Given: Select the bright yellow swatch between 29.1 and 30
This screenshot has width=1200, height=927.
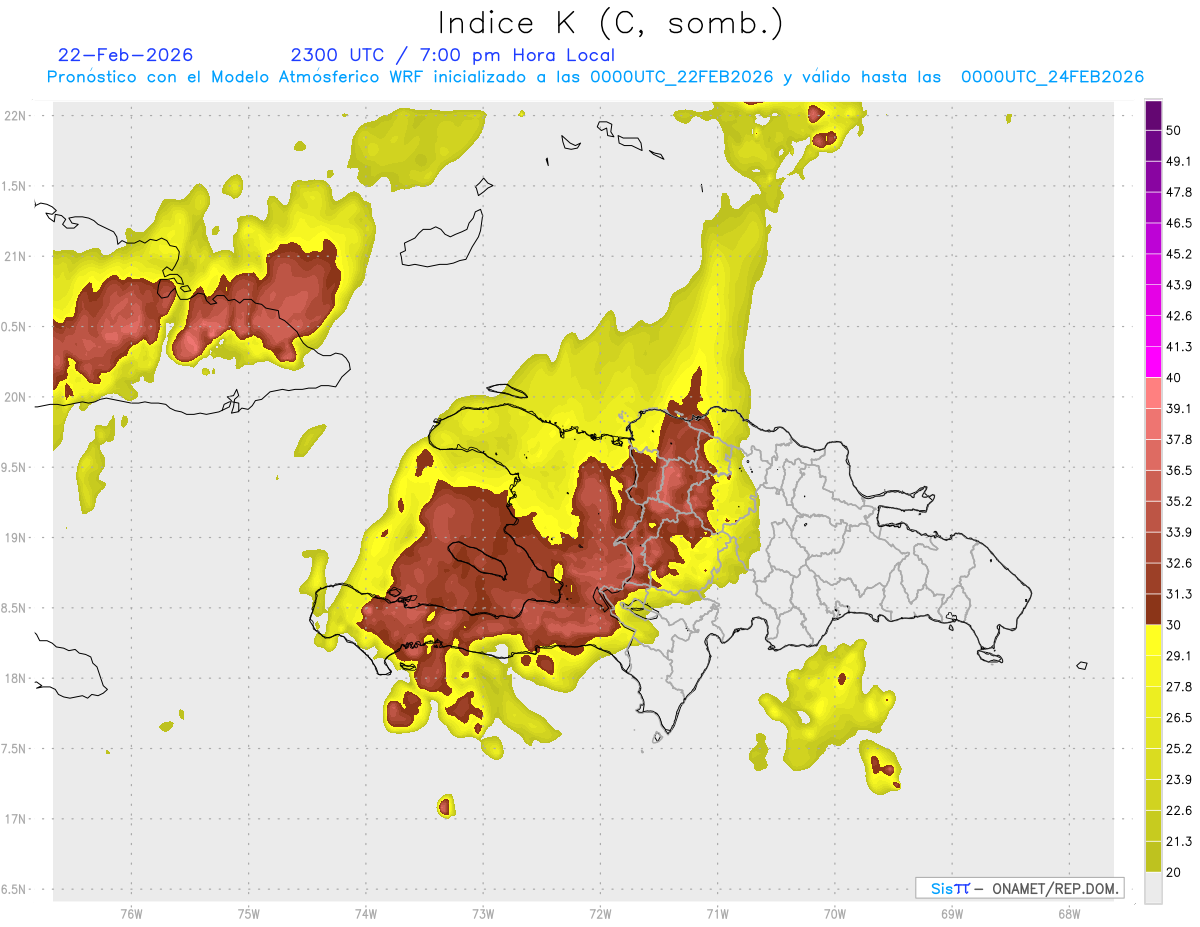Looking at the screenshot, I should [1153, 640].
